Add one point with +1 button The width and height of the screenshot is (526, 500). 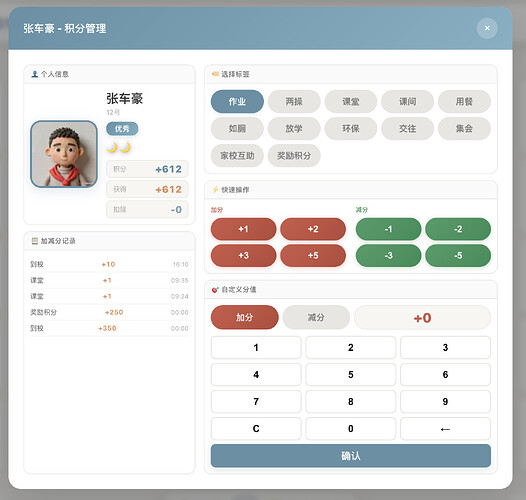pyautogui.click(x=244, y=229)
